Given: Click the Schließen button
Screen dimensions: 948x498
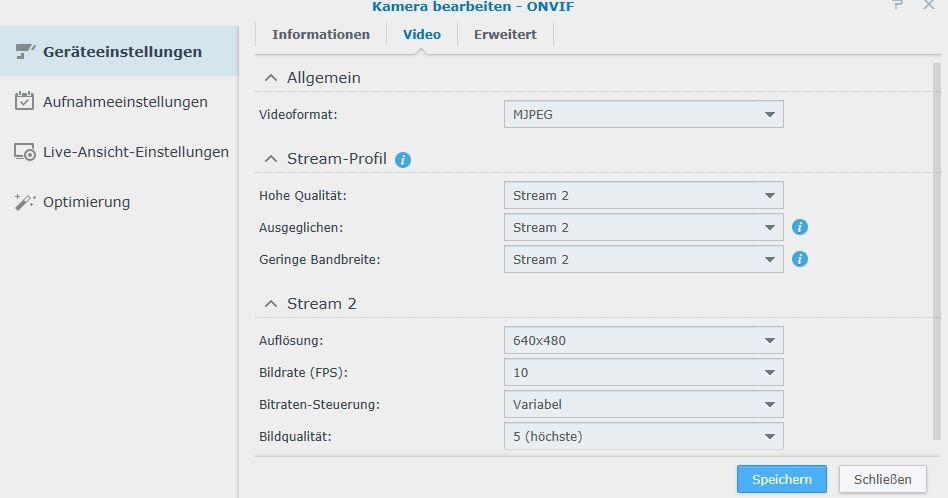Looking at the screenshot, I should [882, 479].
